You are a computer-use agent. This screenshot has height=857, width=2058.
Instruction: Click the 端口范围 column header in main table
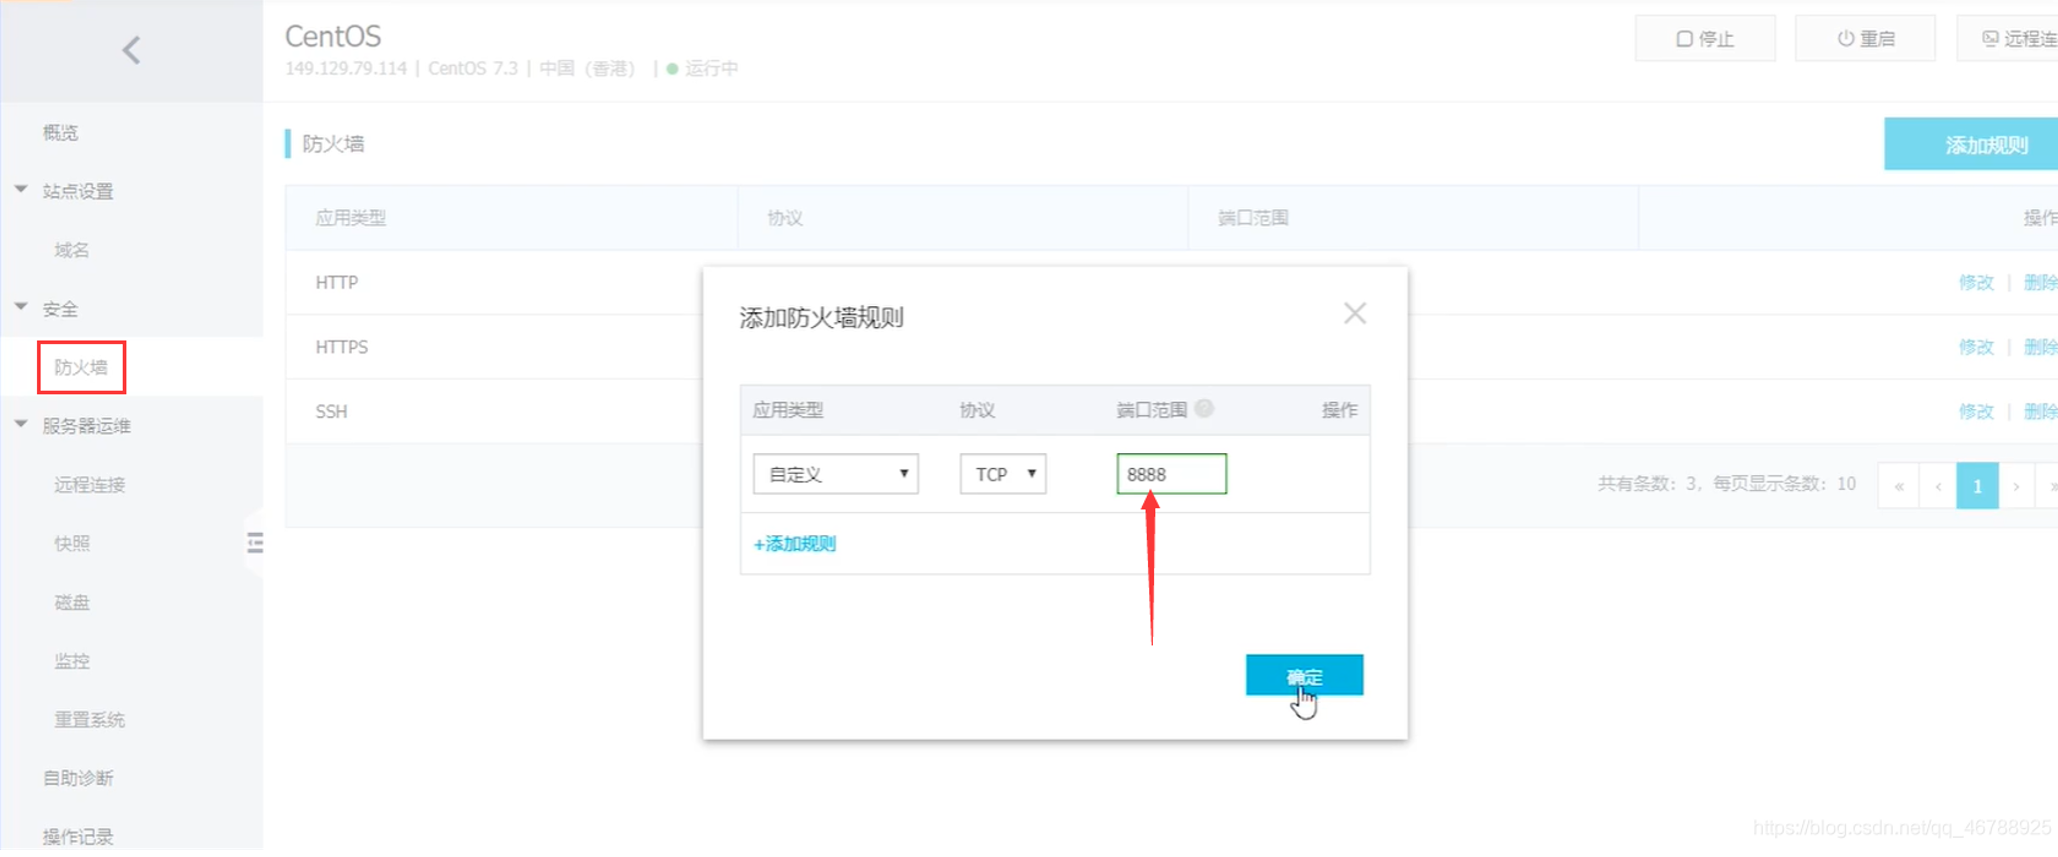point(1253,218)
